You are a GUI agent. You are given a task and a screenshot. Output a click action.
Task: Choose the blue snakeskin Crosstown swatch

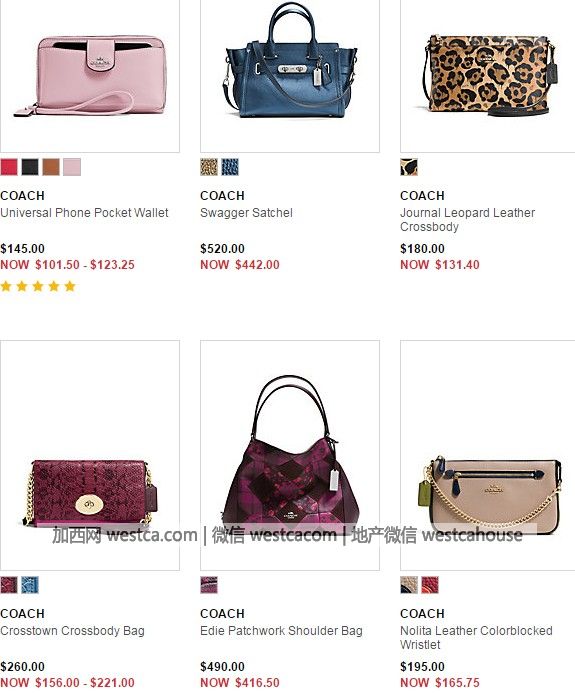pos(30,585)
